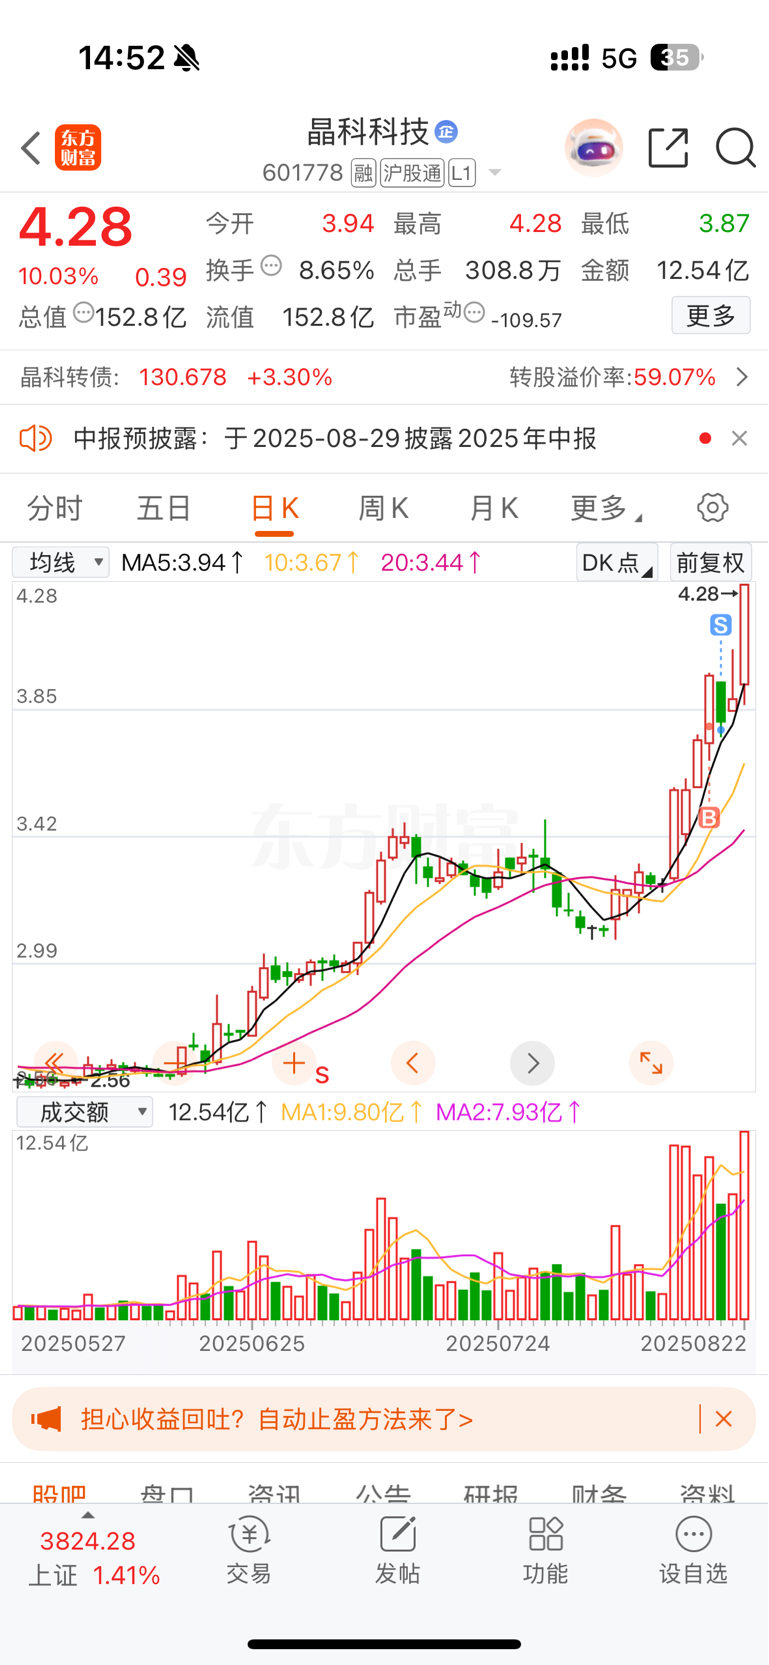Viewport: 769px width, 1665px height.
Task: Open 晶科转债 convertible bond row arrow
Action: click(x=742, y=377)
